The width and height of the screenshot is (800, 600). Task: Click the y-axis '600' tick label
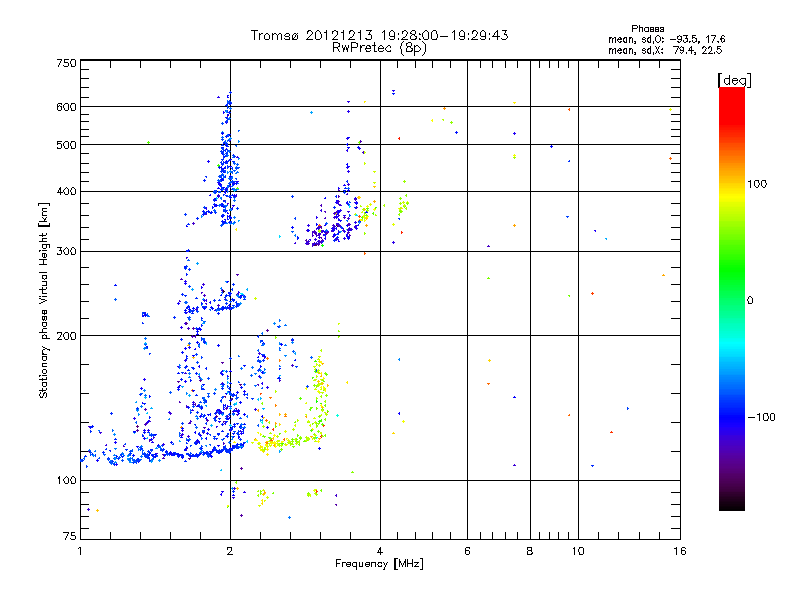66,107
